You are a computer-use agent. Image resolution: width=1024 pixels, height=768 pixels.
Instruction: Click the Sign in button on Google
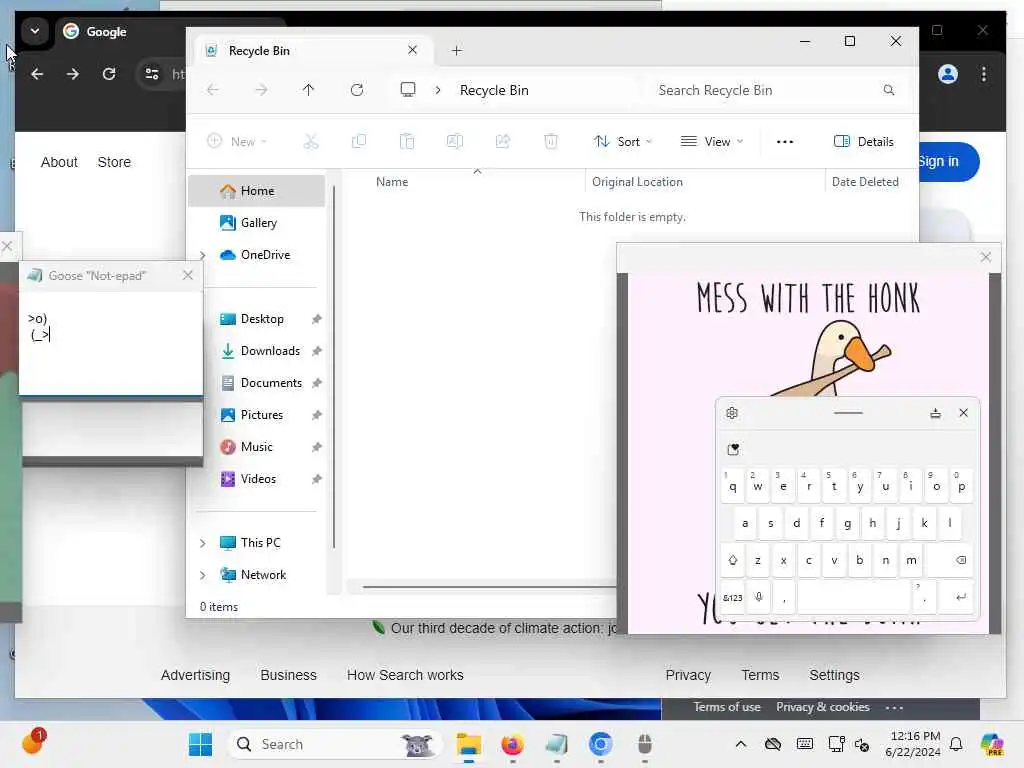point(948,161)
